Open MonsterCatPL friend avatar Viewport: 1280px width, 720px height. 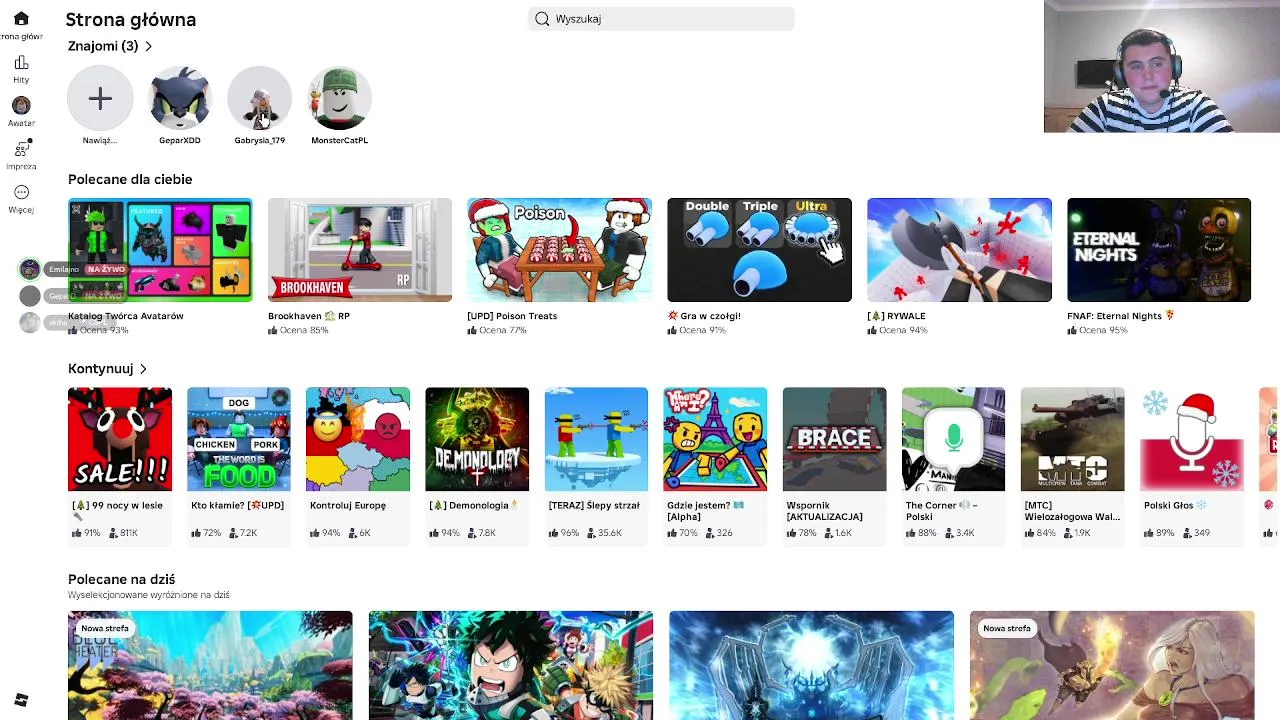click(340, 98)
